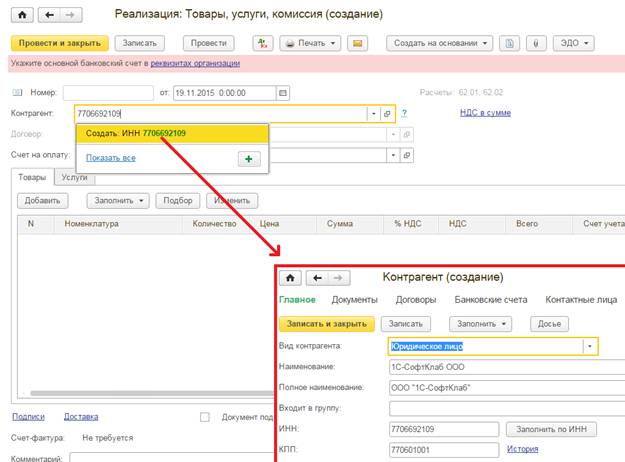Click the horizontal scrollbar of goods table
Screen dimensions: 625x462
click(152, 393)
